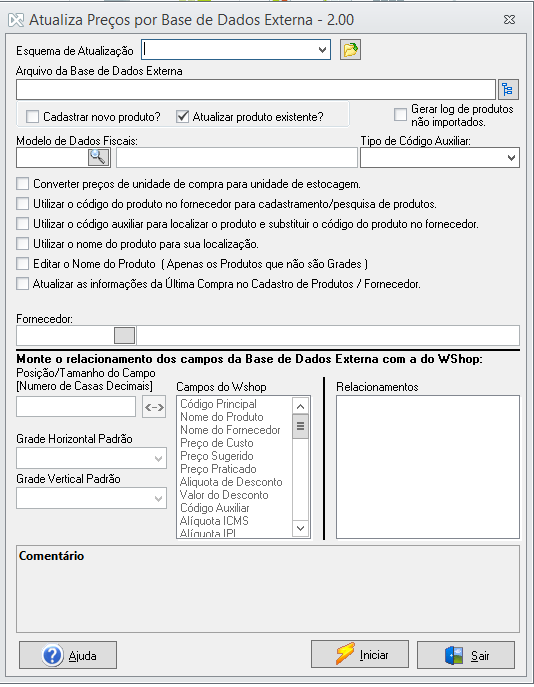Close the Atualiza Preços window

pyautogui.click(x=509, y=20)
